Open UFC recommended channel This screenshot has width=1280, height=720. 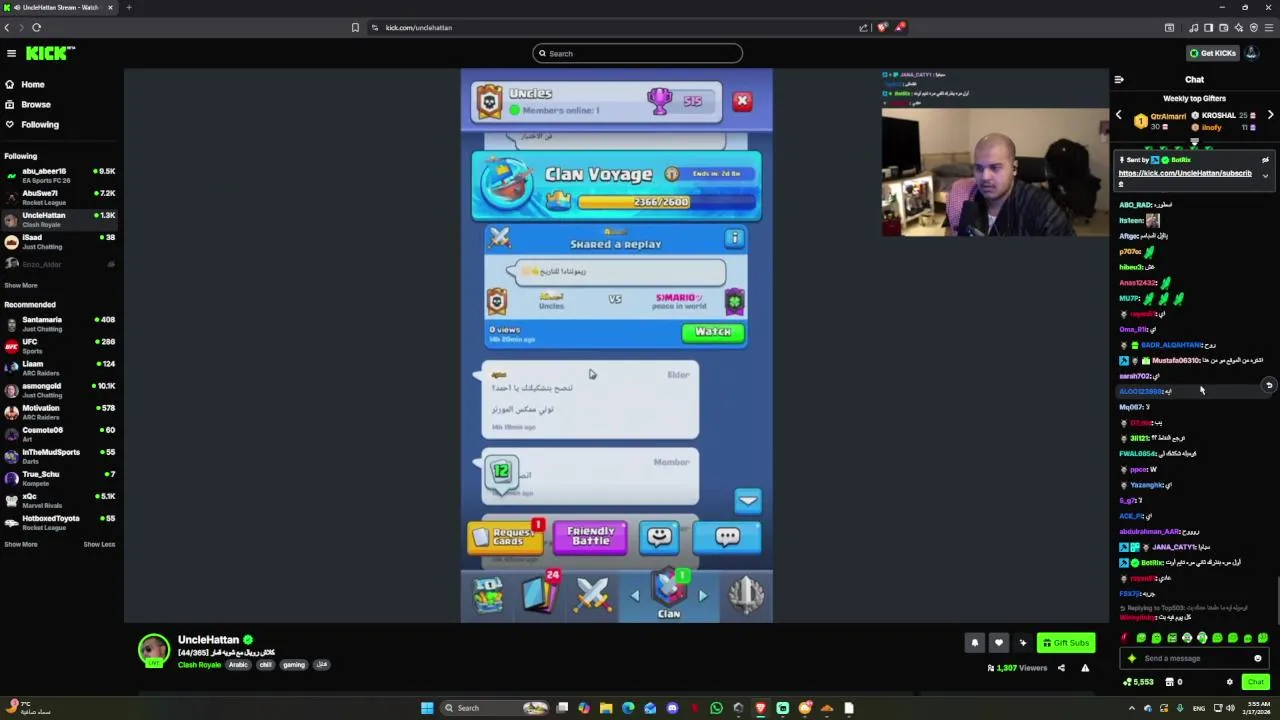pyautogui.click(x=60, y=345)
